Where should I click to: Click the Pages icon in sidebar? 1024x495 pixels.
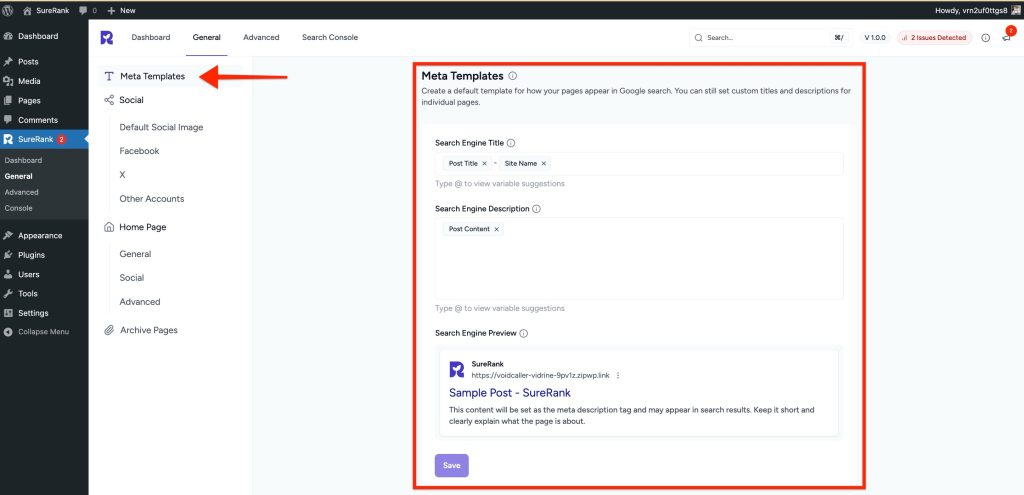click(8, 101)
